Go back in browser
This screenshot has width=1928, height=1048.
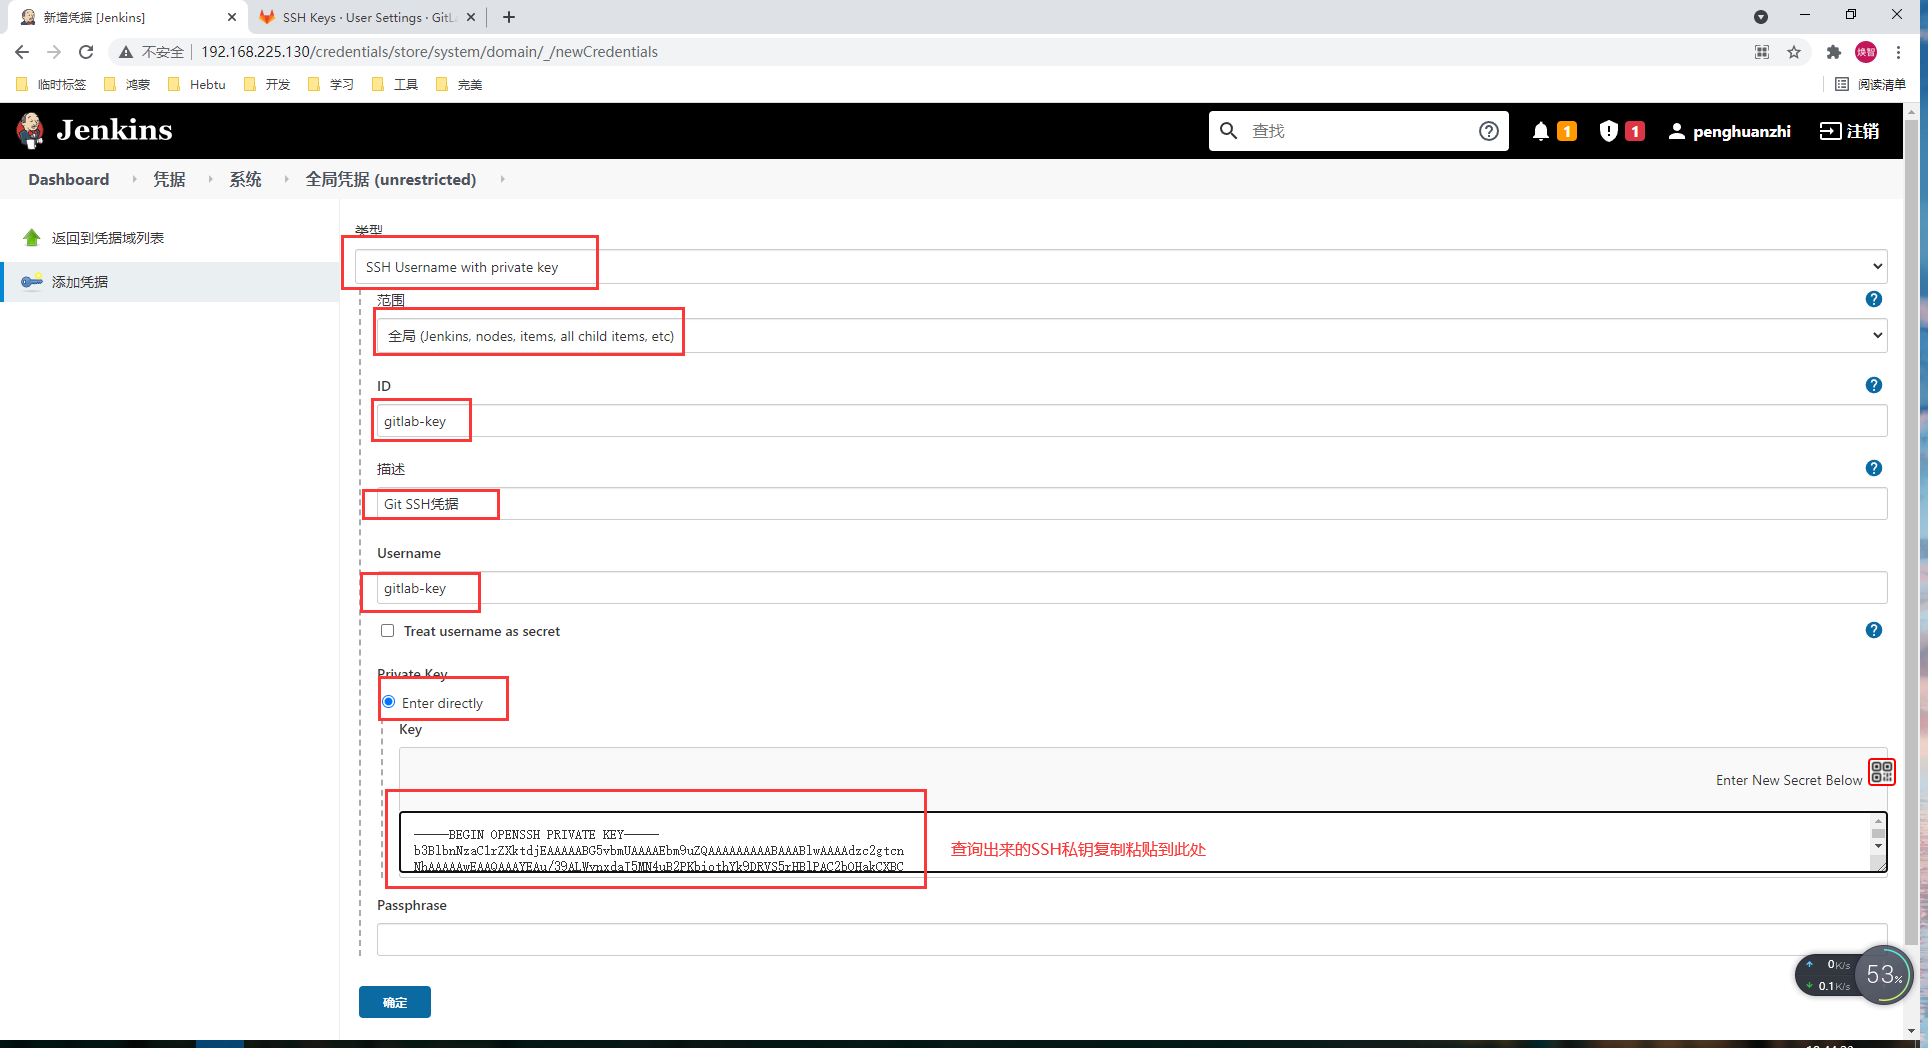tap(22, 52)
